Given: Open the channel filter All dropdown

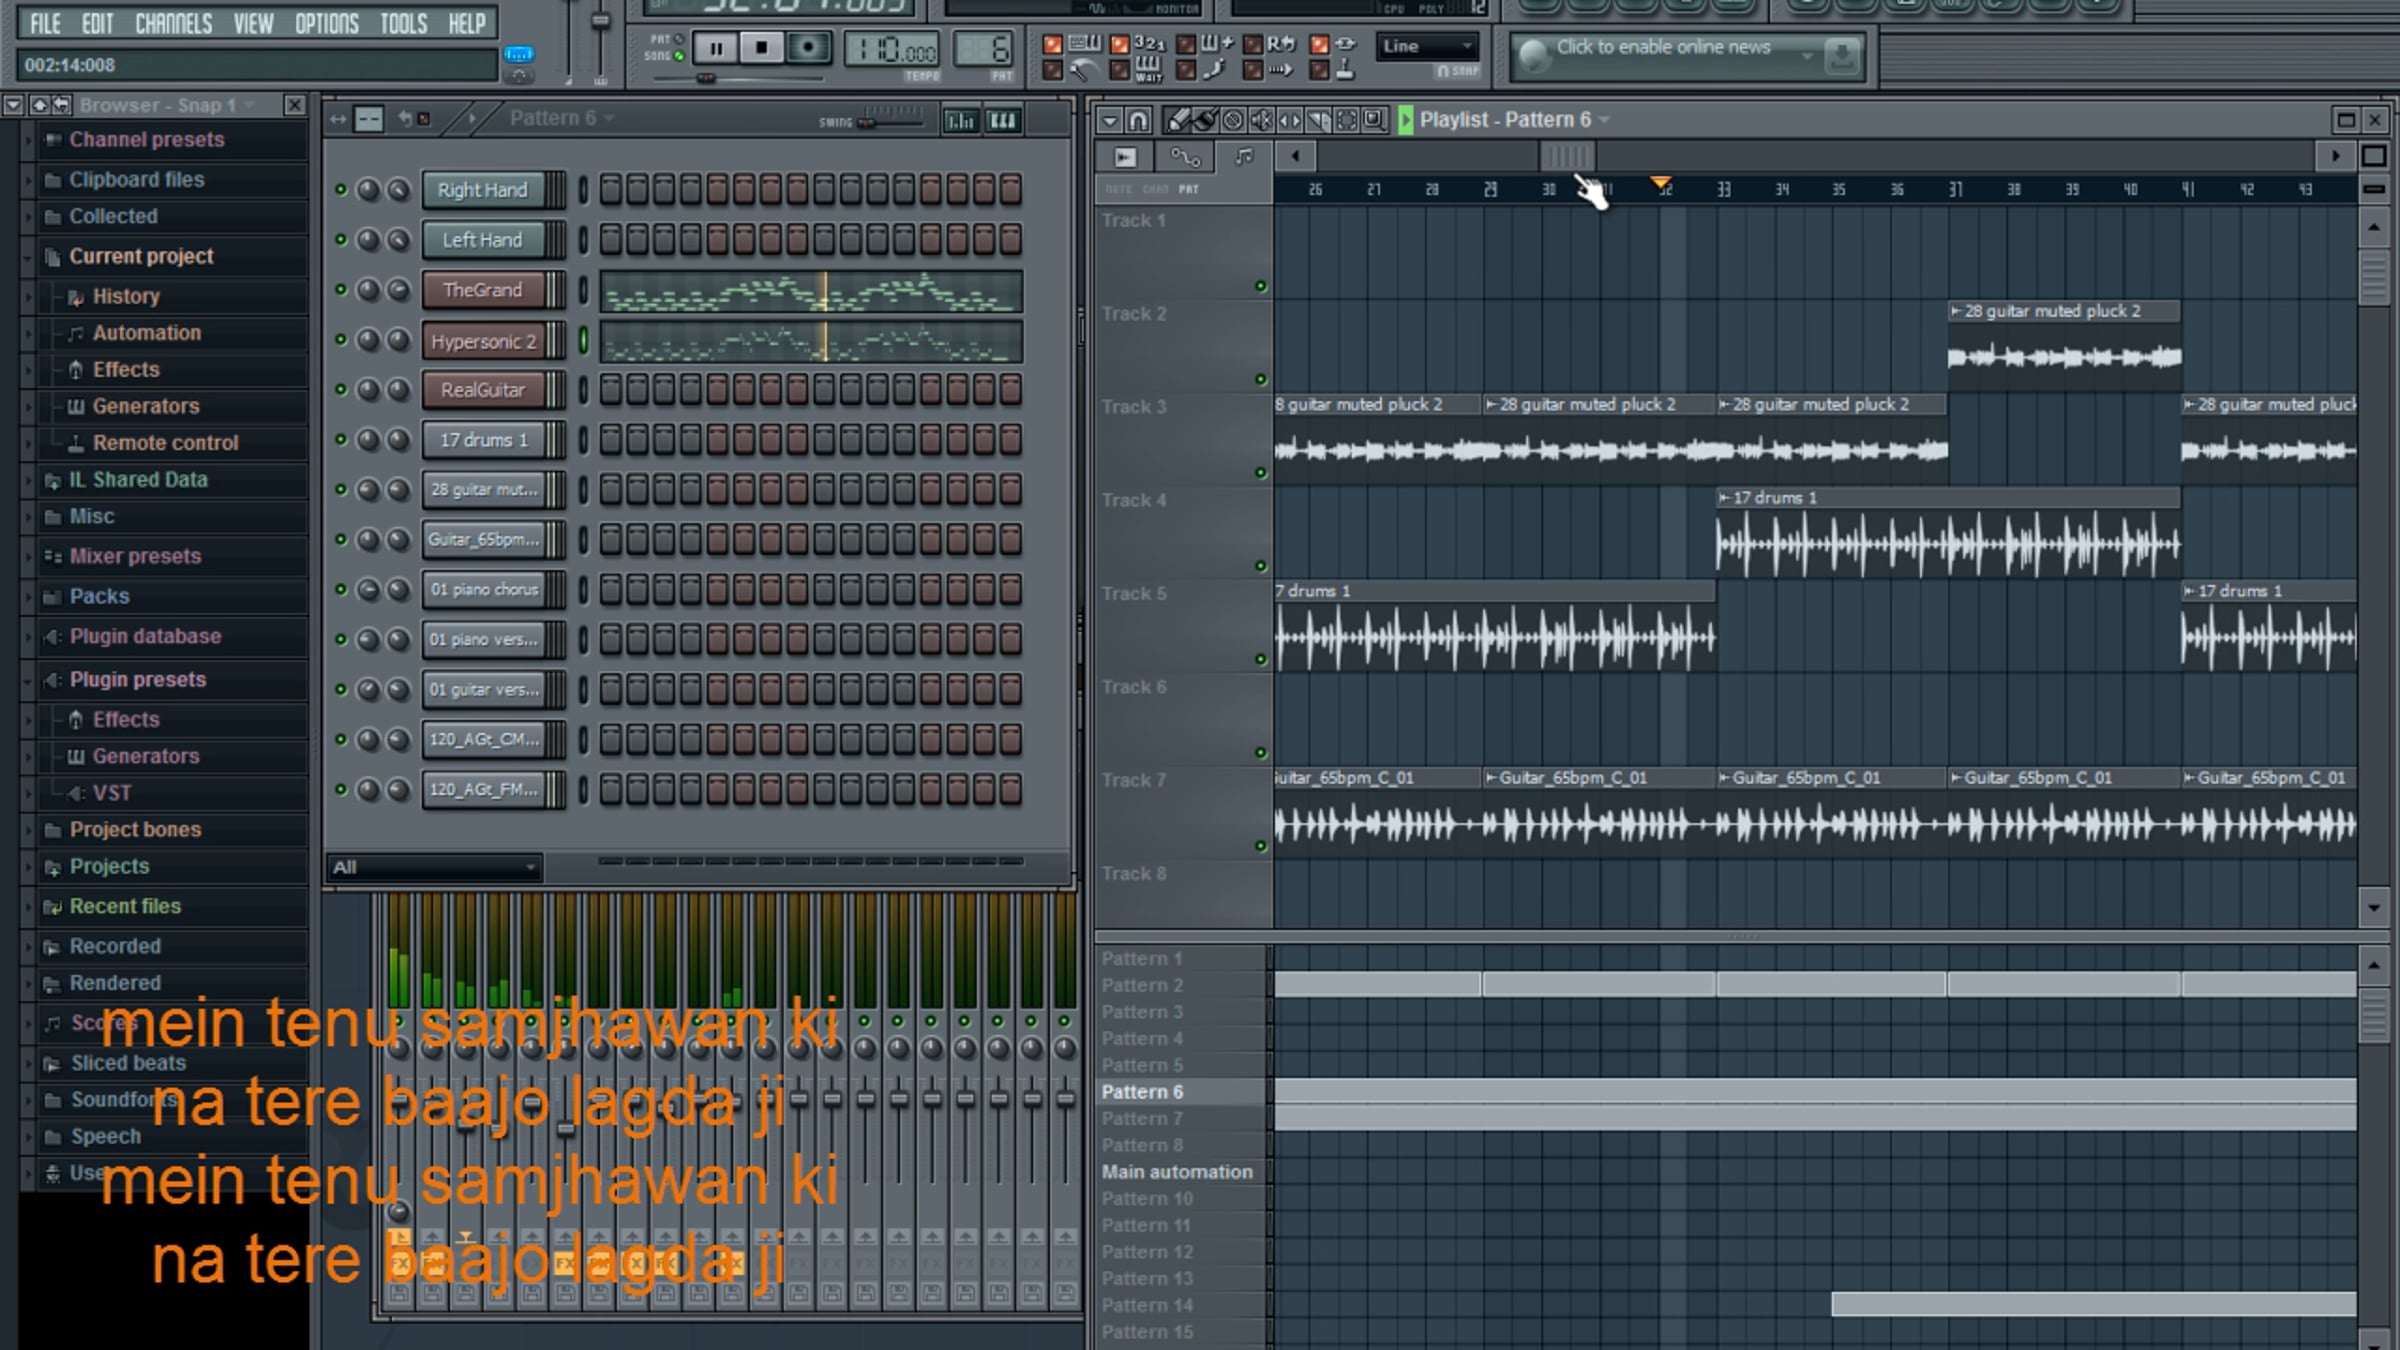Looking at the screenshot, I should [x=434, y=867].
